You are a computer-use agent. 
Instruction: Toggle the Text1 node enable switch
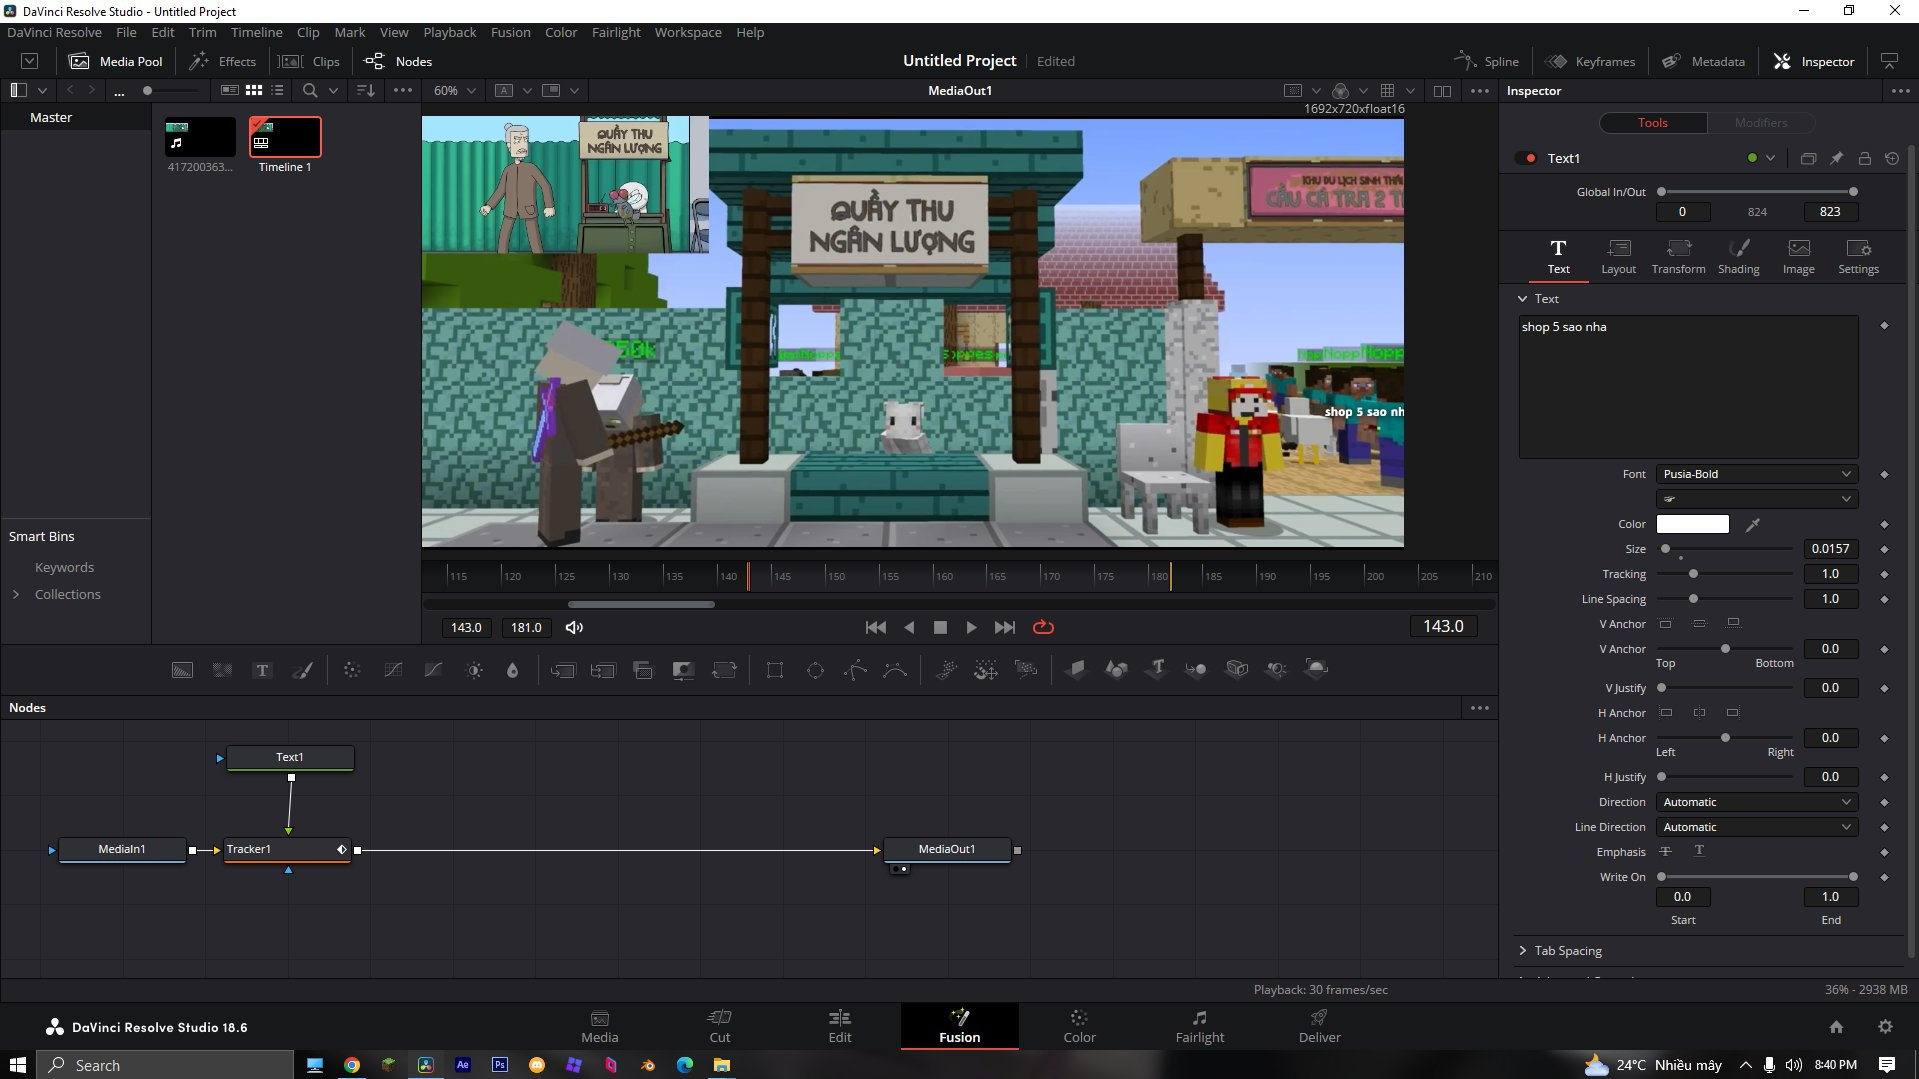1526,158
